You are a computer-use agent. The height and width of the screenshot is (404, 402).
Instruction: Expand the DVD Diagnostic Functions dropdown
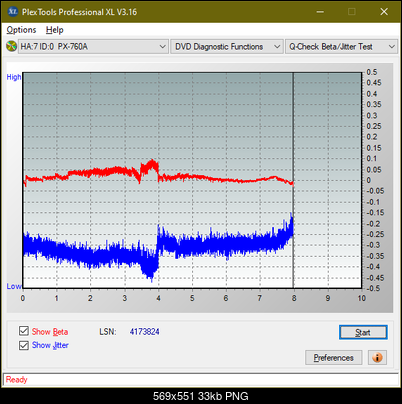click(x=227, y=47)
